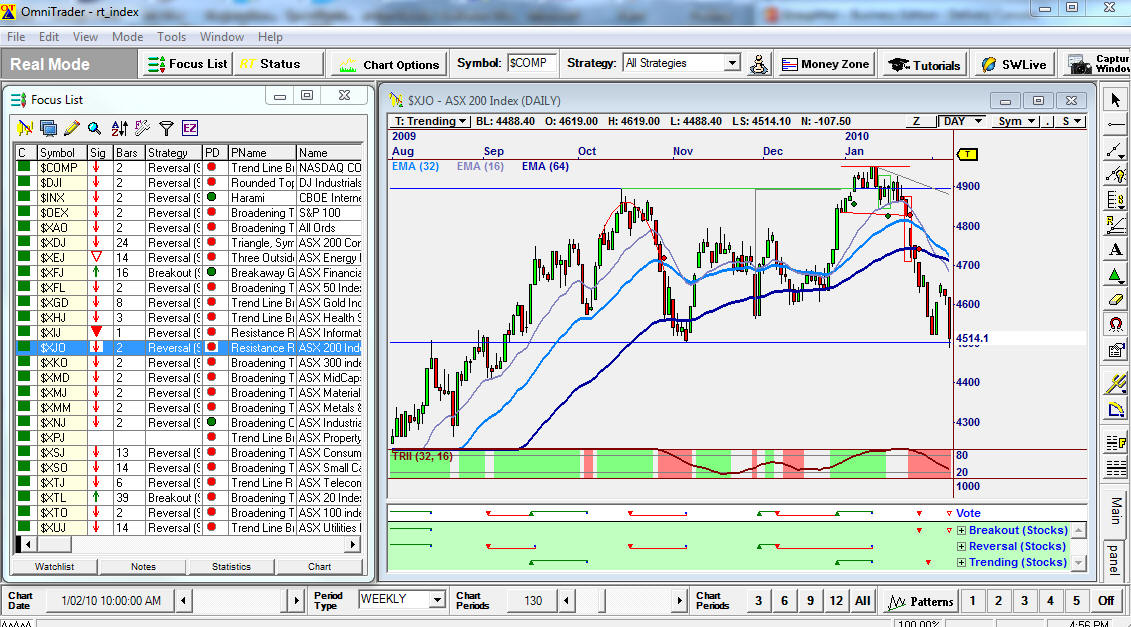The width and height of the screenshot is (1131, 627).
Task: Toggle the red magnet snap tool
Action: (1116, 325)
